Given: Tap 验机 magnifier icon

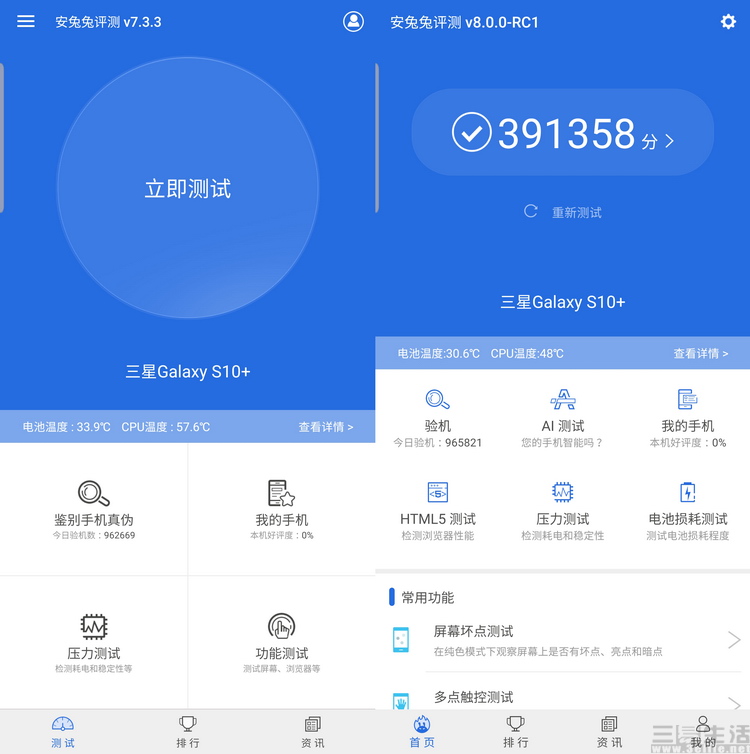Looking at the screenshot, I should (438, 399).
